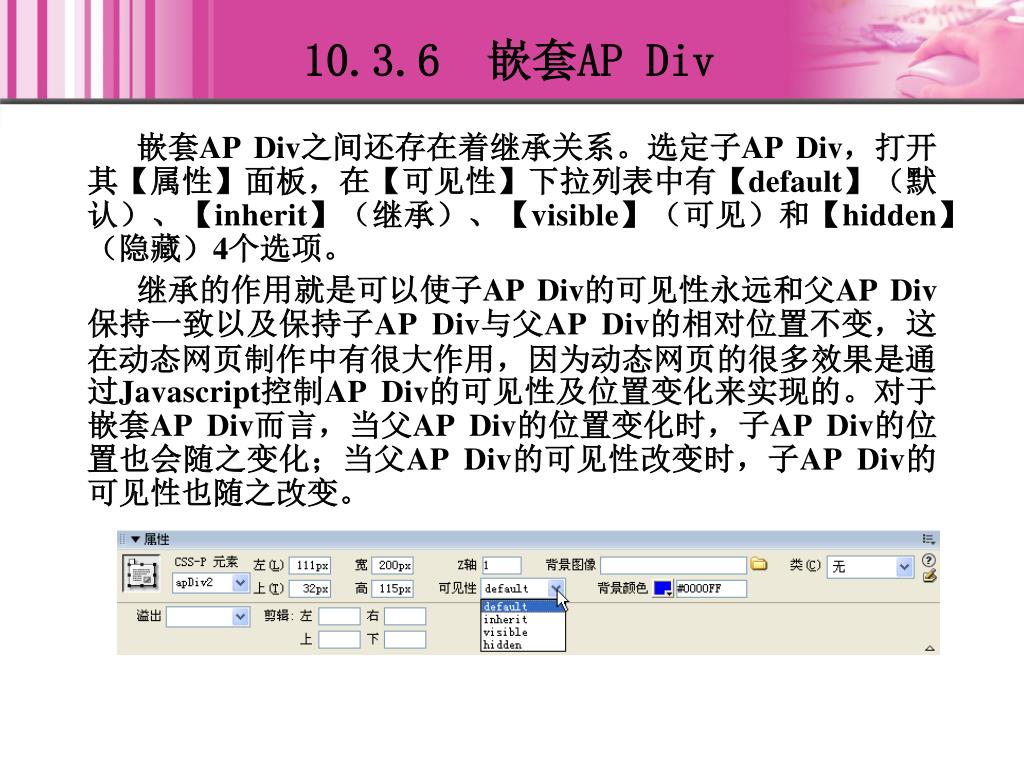This screenshot has height=768, width=1024.
Task: Click the 可见性 dropdown arrow
Action: click(x=557, y=589)
